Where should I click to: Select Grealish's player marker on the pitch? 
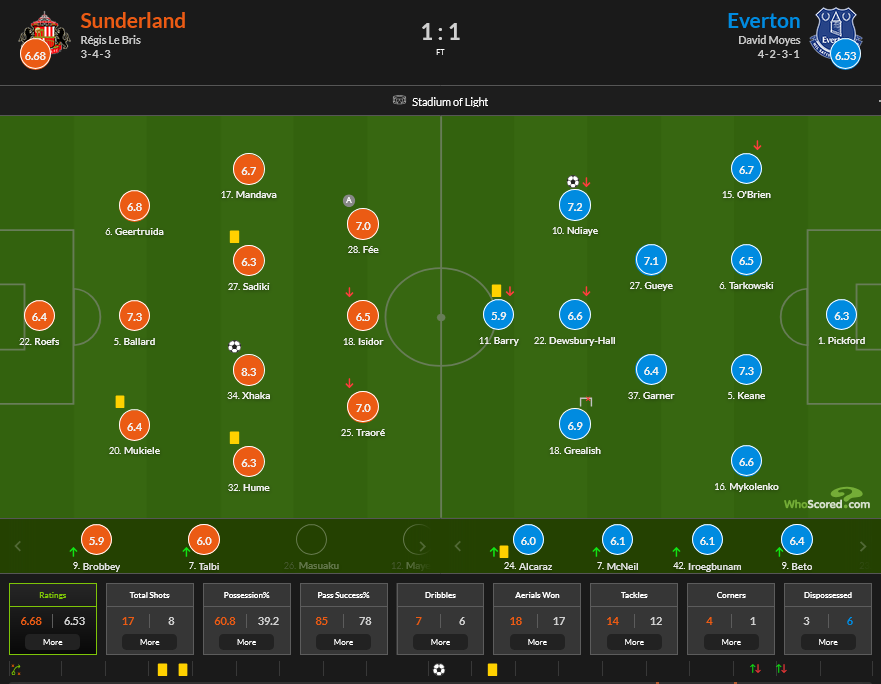[574, 426]
